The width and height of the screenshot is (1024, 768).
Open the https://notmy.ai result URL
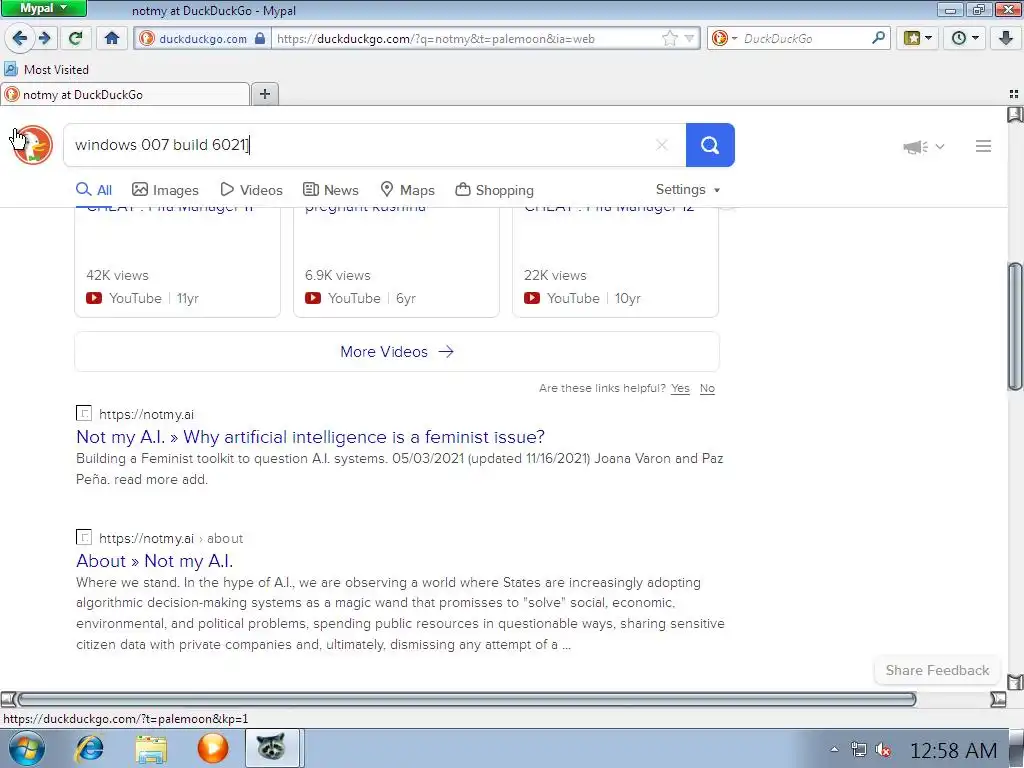[146, 414]
